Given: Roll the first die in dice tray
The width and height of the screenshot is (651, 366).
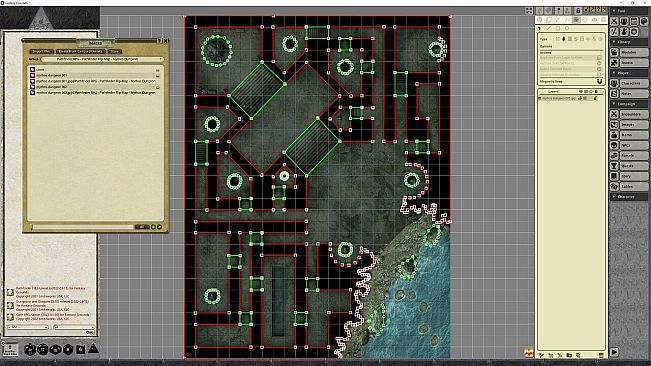Looking at the screenshot, I should (29, 349).
